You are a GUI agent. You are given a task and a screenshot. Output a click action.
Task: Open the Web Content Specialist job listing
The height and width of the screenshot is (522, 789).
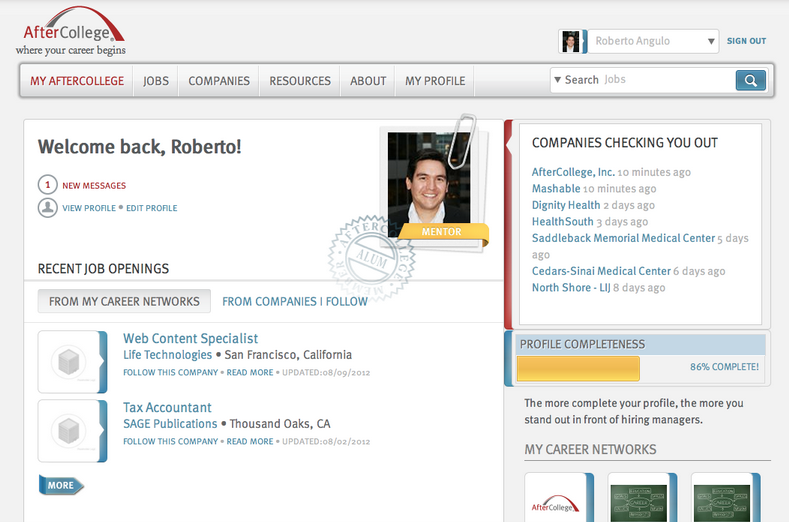pyautogui.click(x=190, y=339)
